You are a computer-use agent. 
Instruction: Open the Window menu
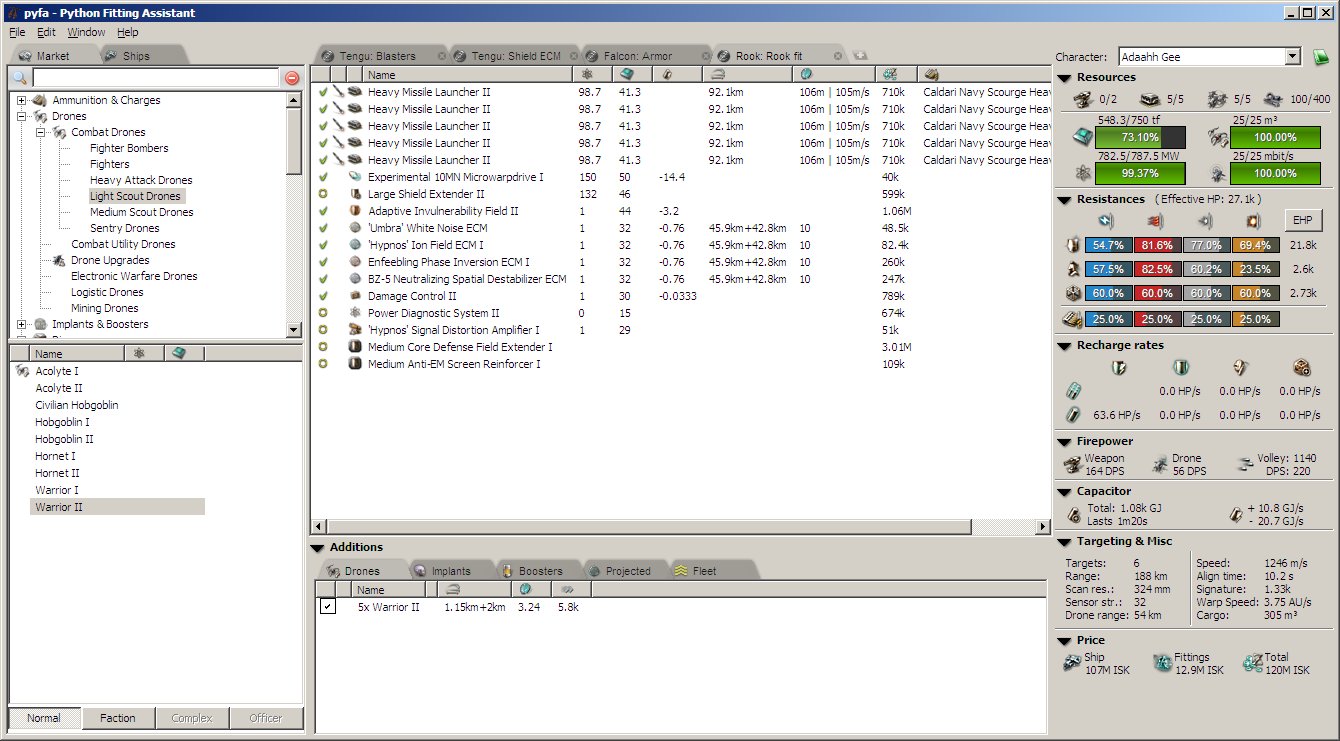[86, 32]
